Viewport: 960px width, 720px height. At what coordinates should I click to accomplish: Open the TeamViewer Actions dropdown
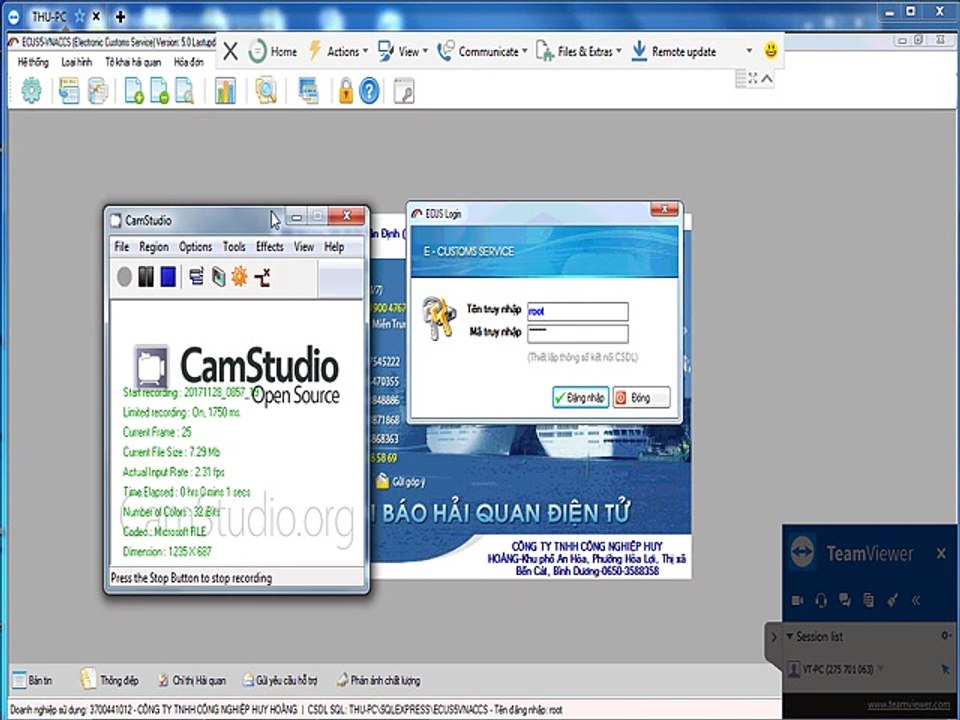(x=339, y=51)
